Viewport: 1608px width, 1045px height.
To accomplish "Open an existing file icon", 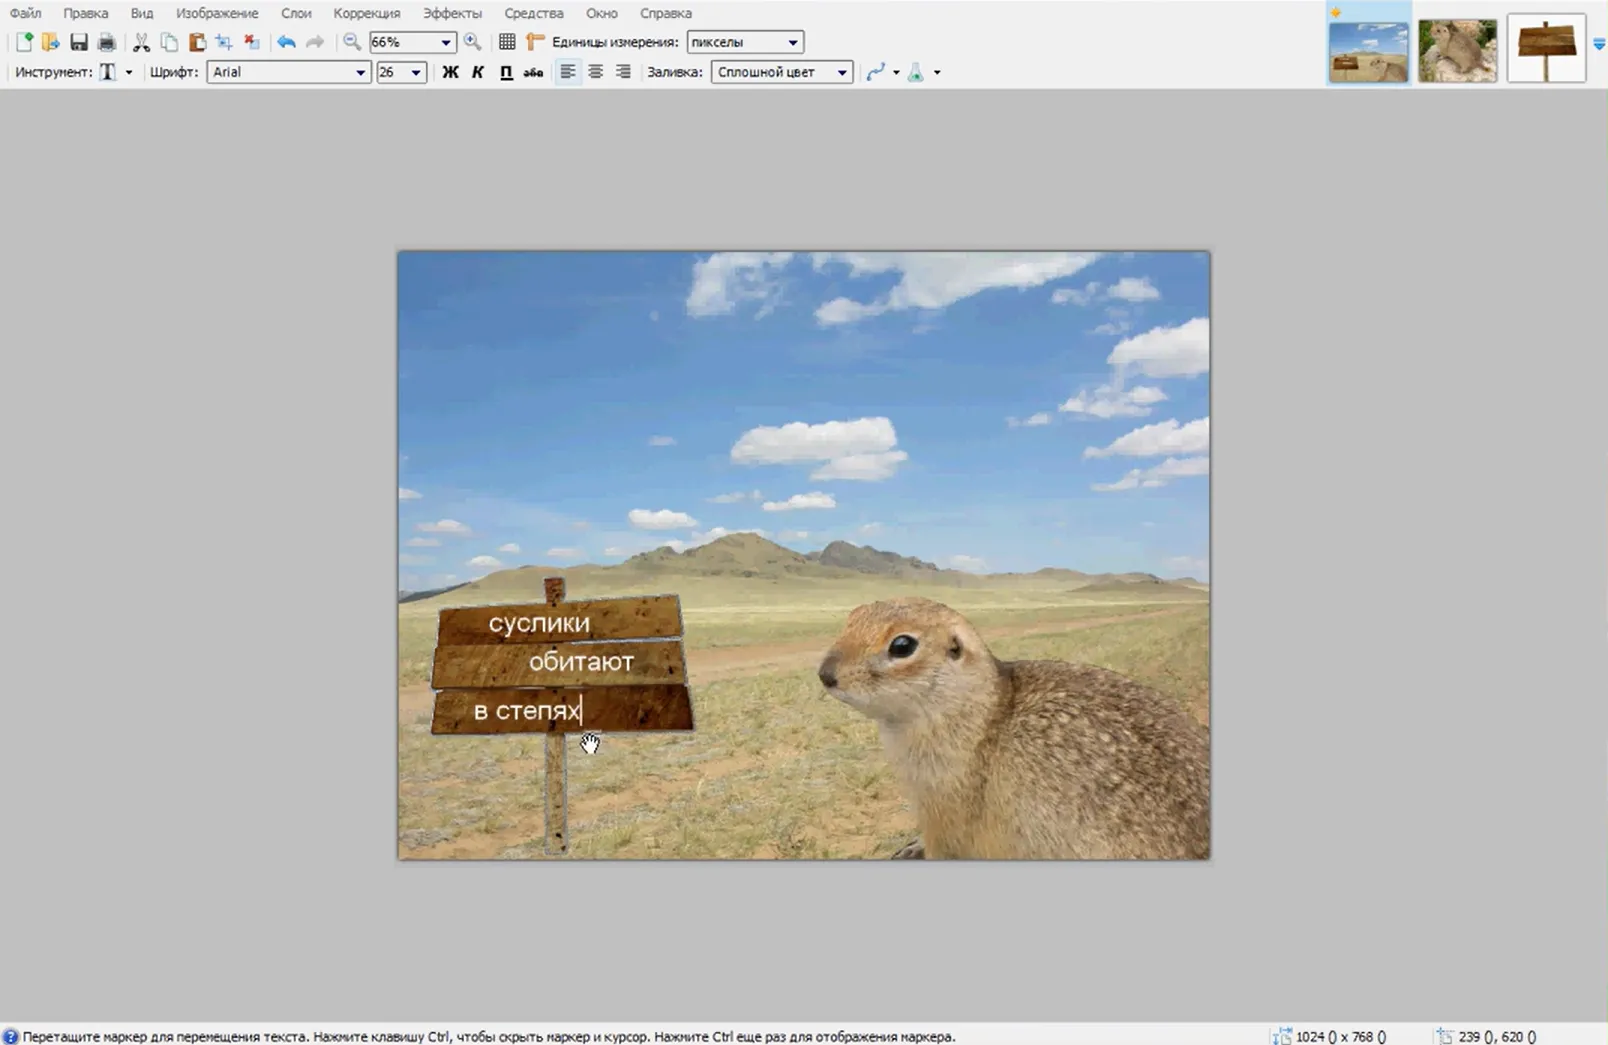I will tap(50, 42).
